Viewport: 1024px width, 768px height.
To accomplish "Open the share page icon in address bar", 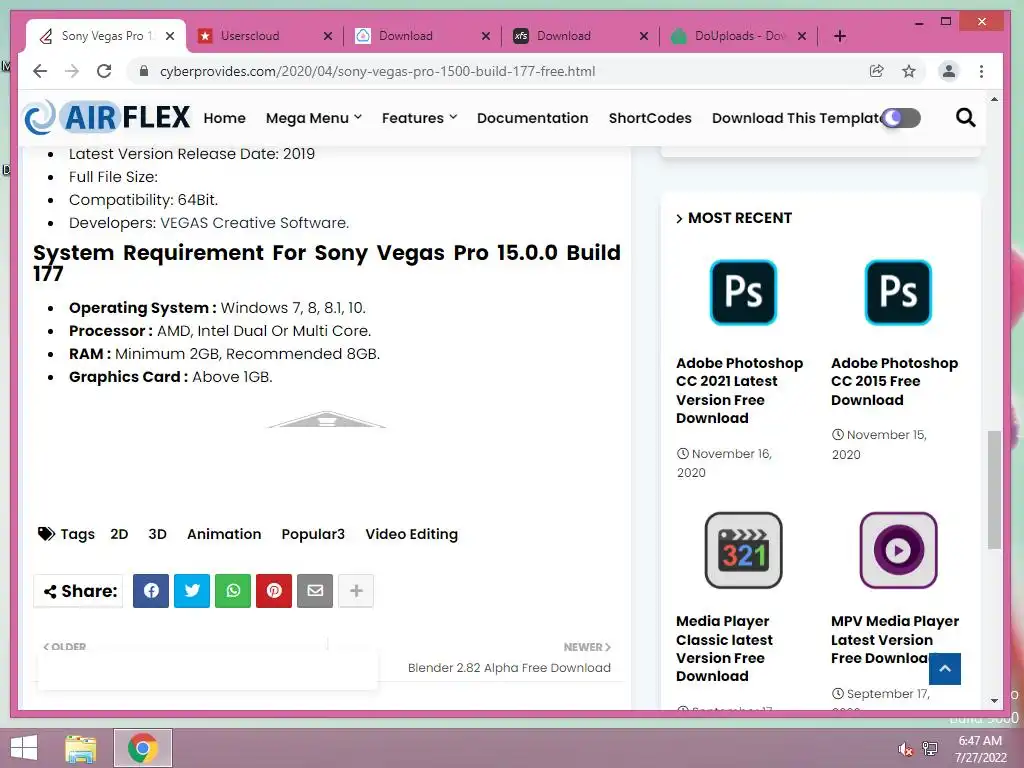I will click(x=876, y=71).
